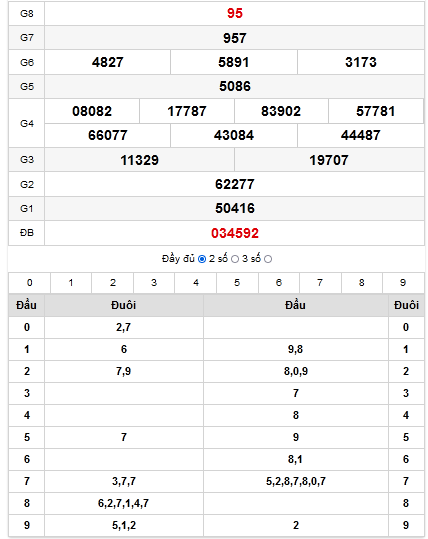
Task: Click the G4 result 43084
Action: (234, 135)
